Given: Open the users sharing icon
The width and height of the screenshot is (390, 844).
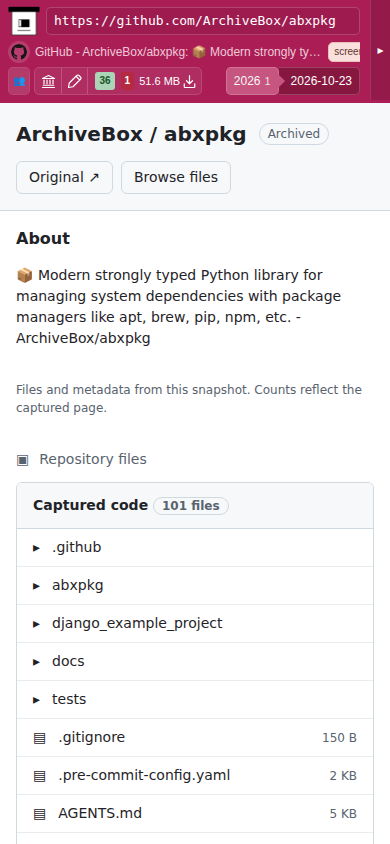Looking at the screenshot, I should point(19,81).
